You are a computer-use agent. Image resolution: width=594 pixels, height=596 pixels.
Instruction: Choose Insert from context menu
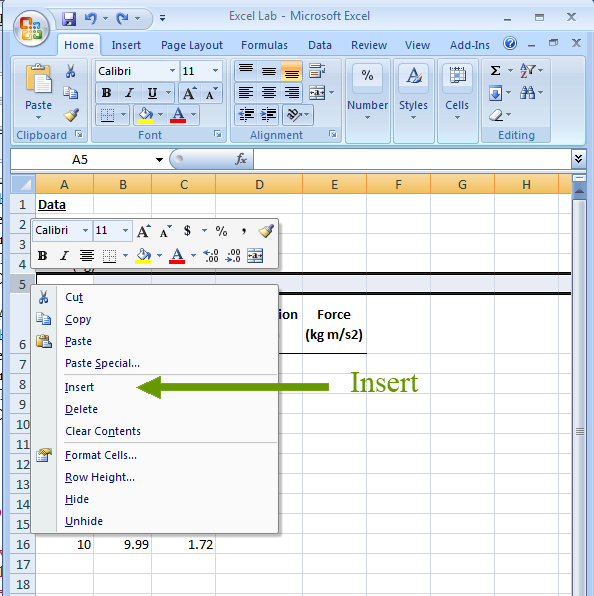(x=155, y=387)
